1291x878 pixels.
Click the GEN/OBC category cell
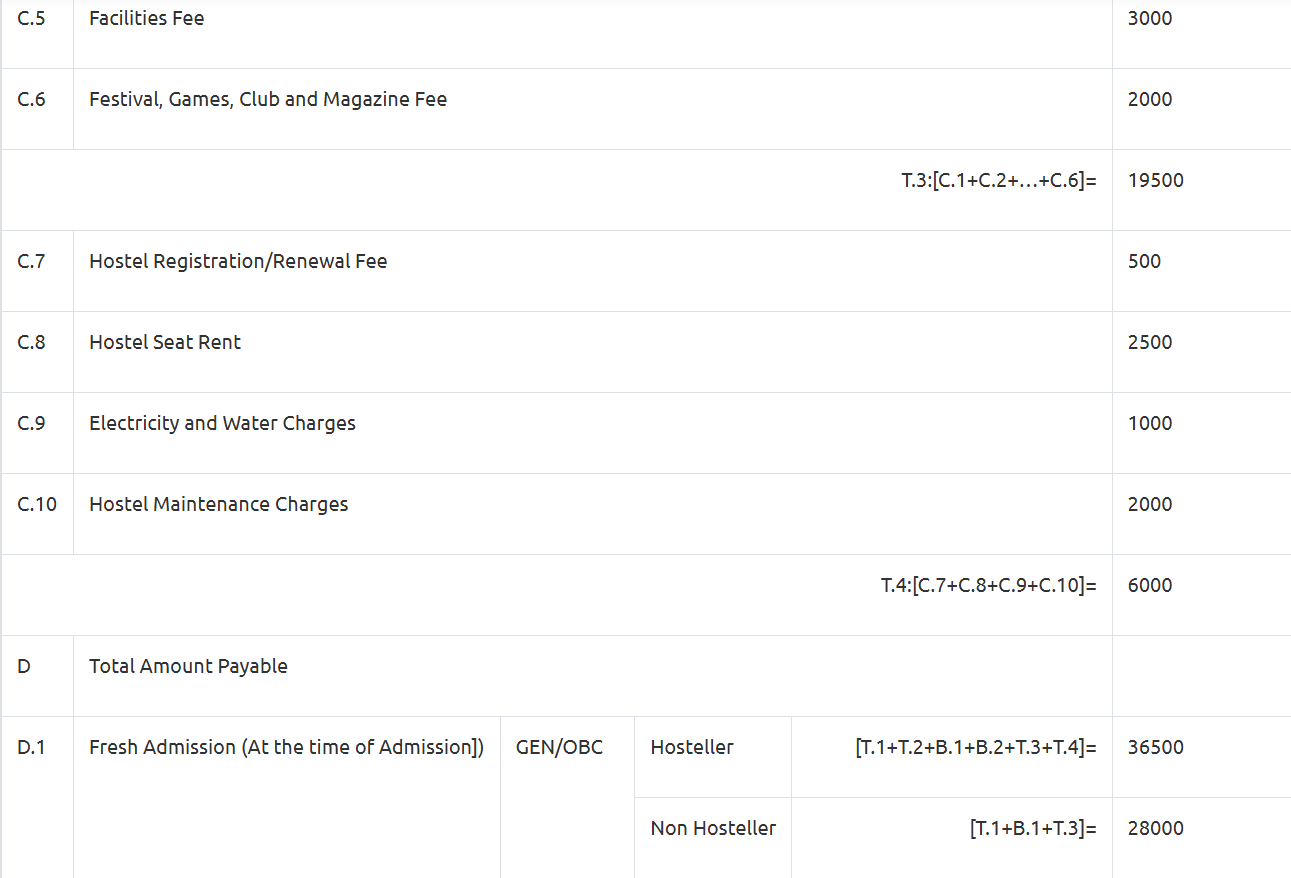tap(559, 747)
